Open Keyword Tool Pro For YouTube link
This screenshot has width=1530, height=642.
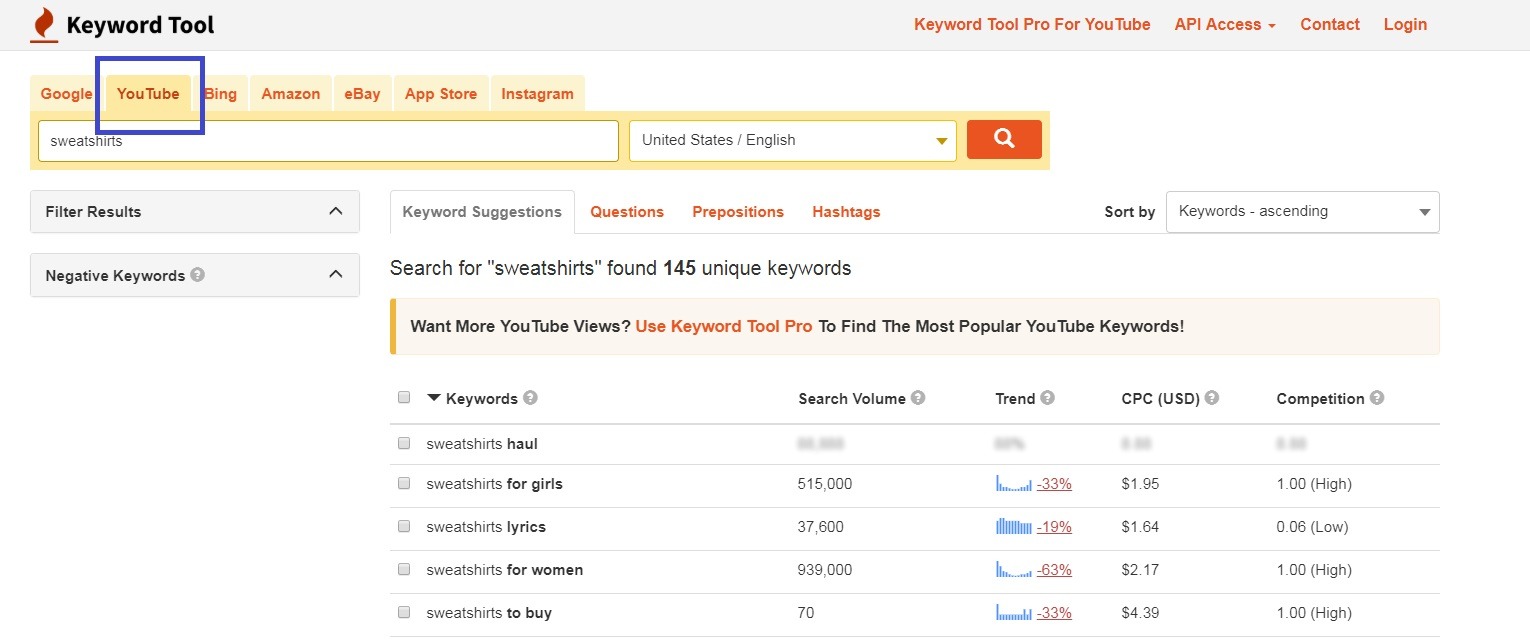click(x=1032, y=24)
